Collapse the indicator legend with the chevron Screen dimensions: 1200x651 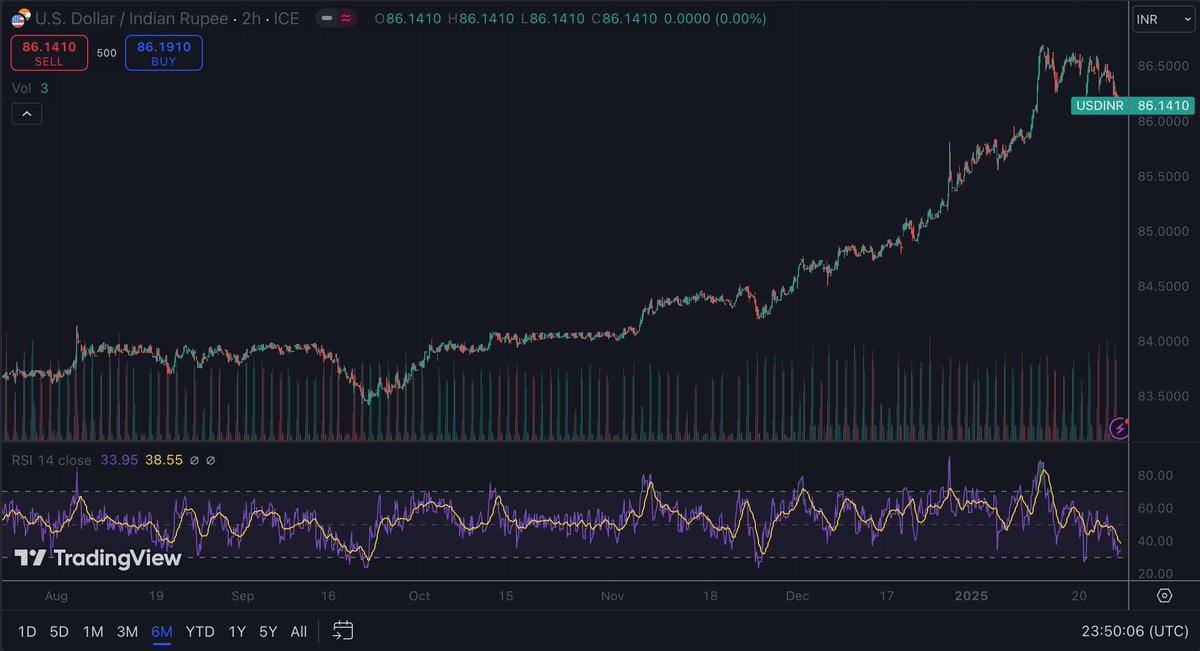[x=26, y=114]
